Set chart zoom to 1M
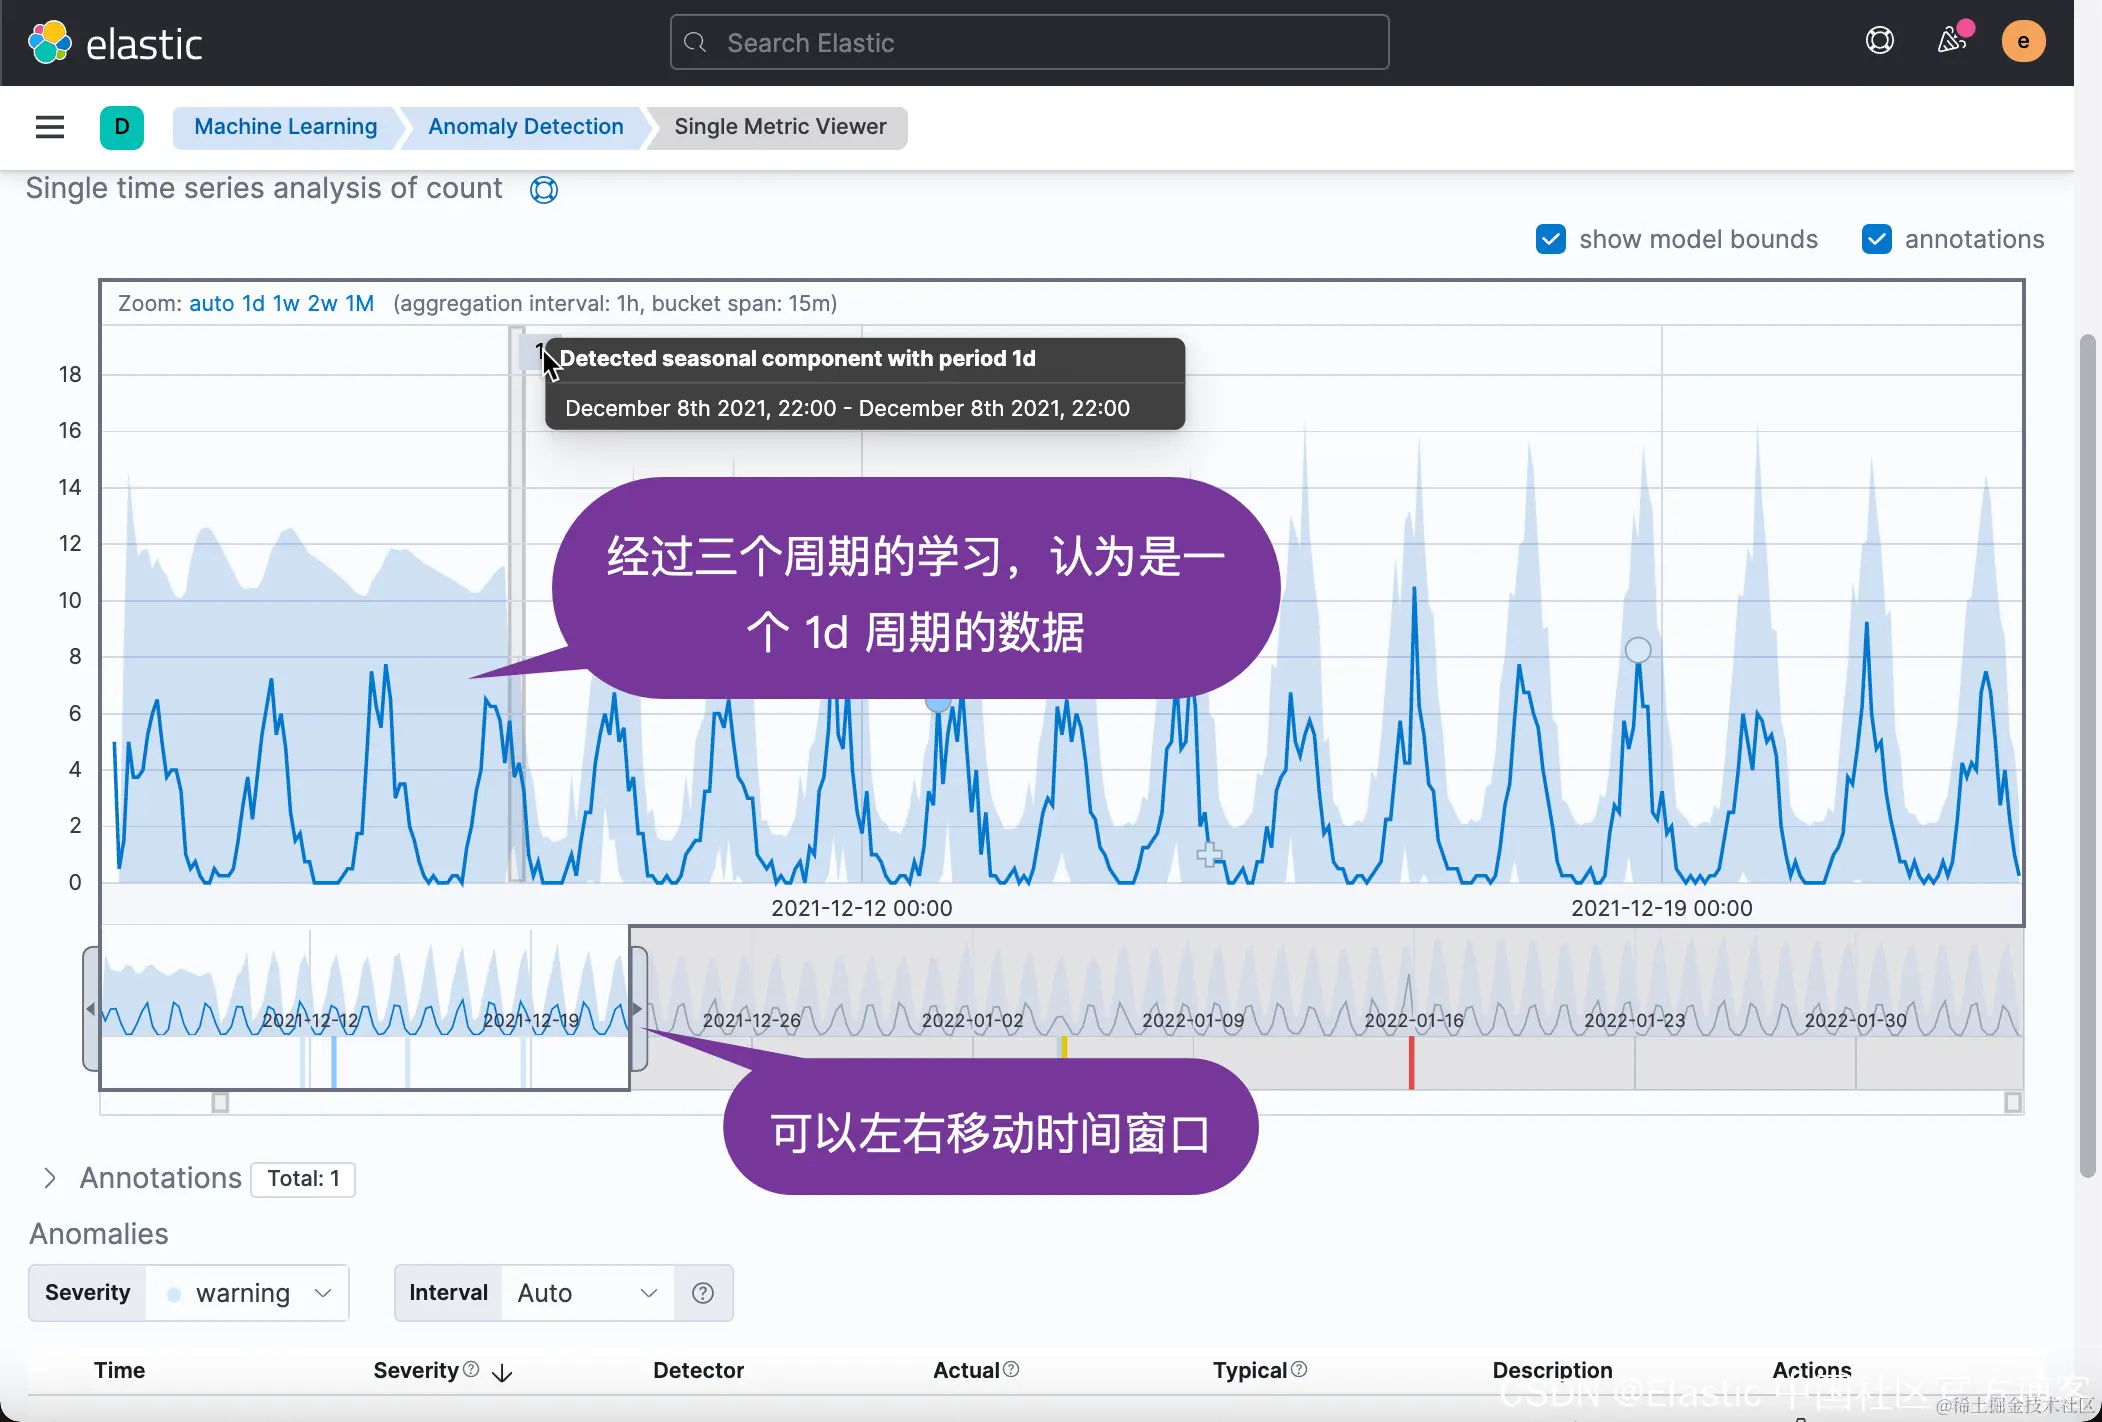This screenshot has width=2102, height=1422. pos(359,304)
